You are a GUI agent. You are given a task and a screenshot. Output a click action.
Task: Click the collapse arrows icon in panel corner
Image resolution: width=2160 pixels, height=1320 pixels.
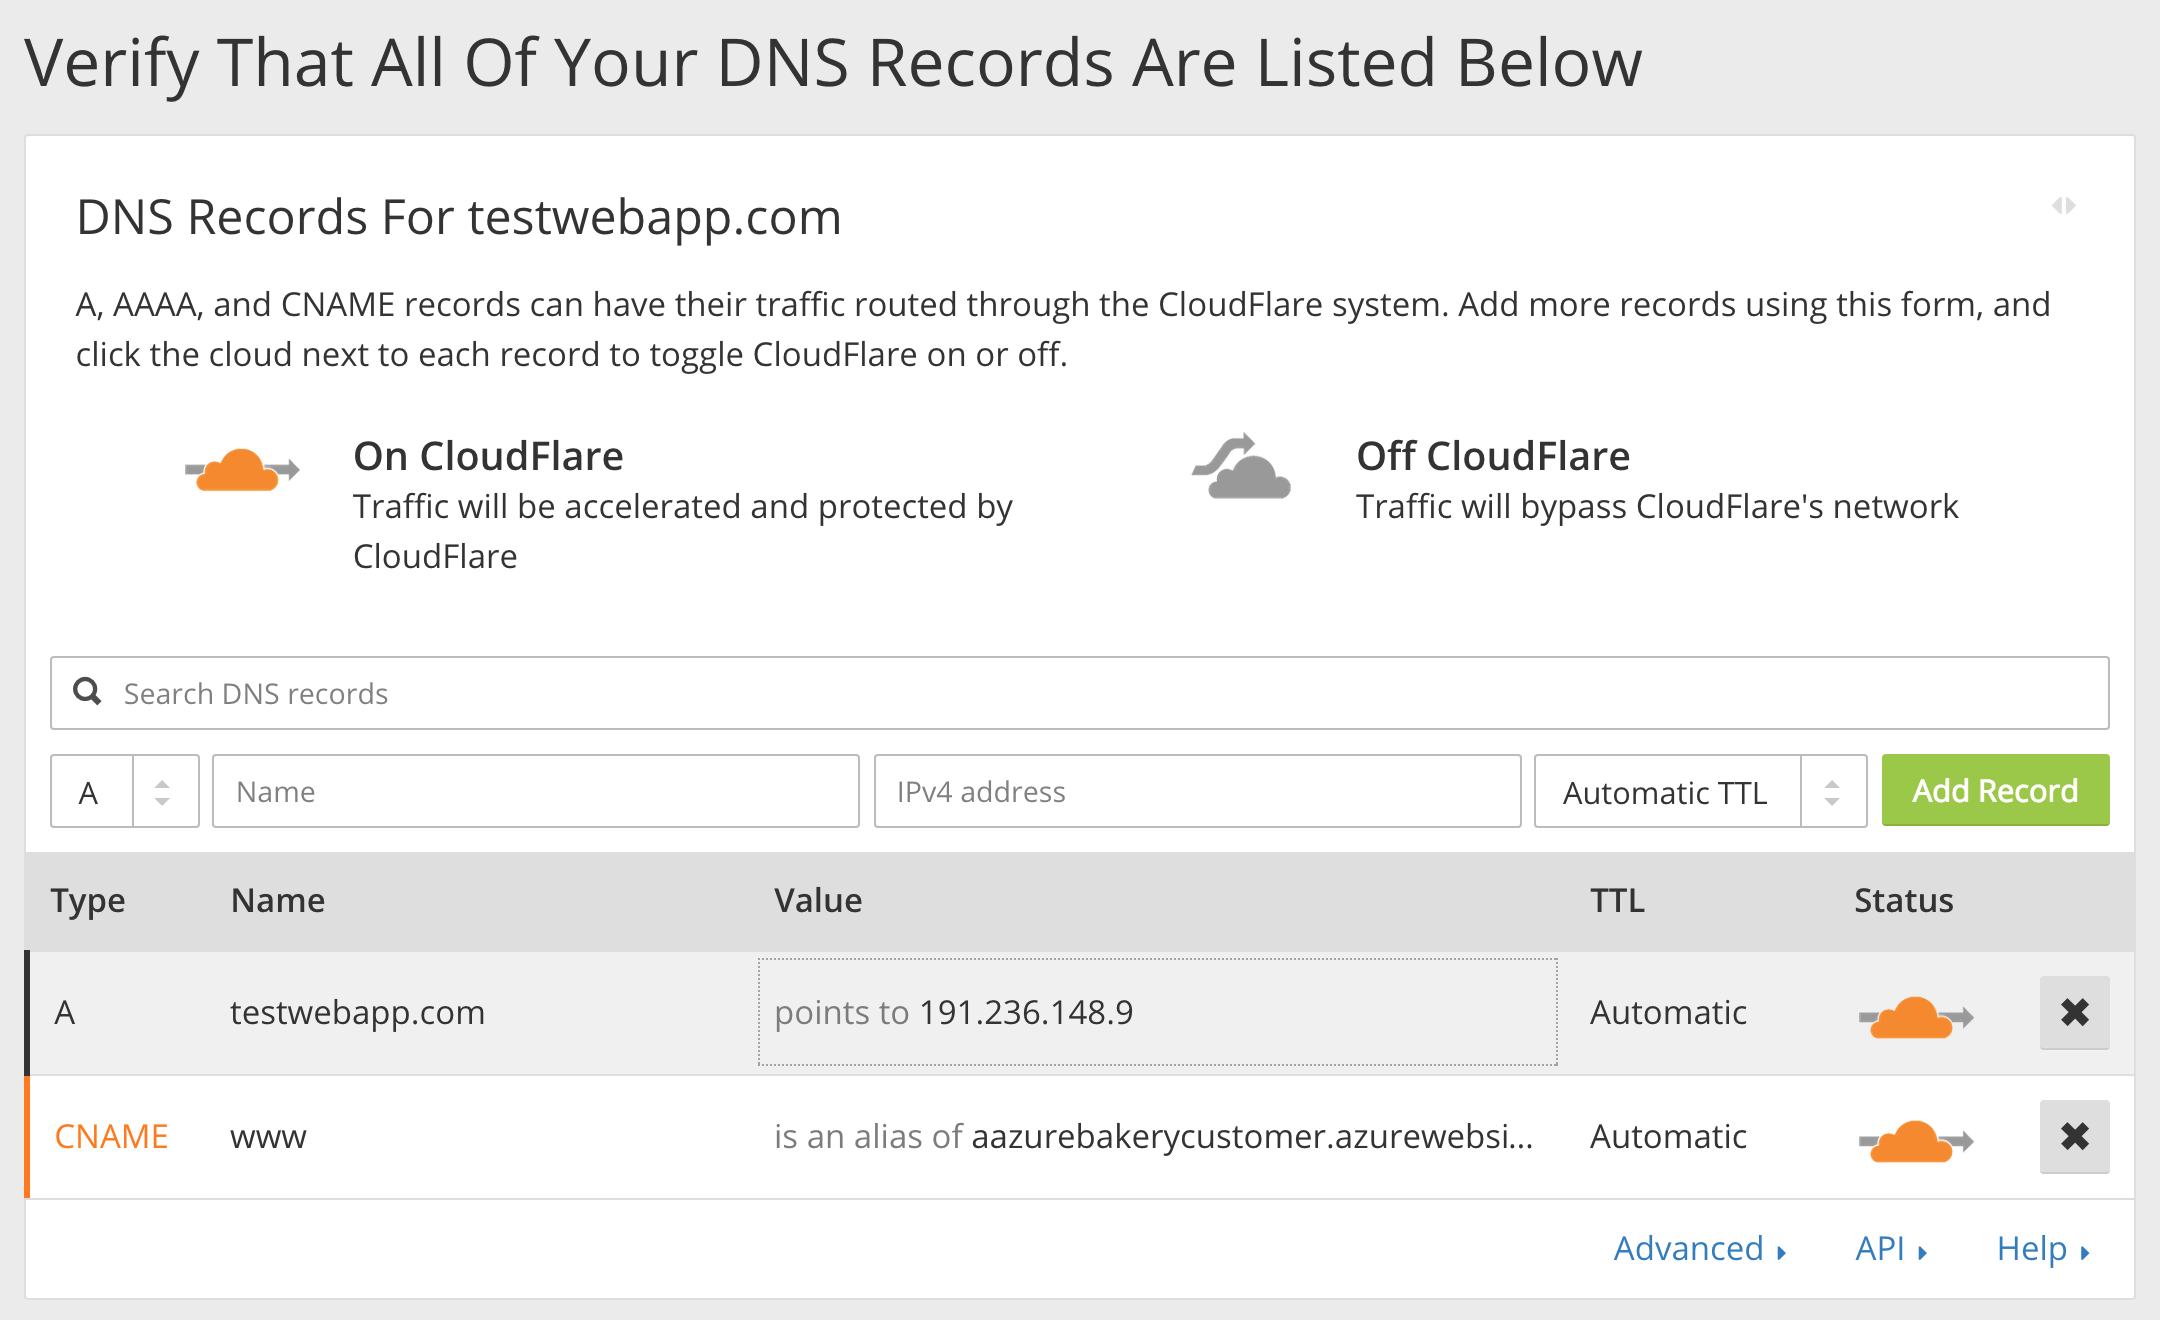click(2063, 206)
